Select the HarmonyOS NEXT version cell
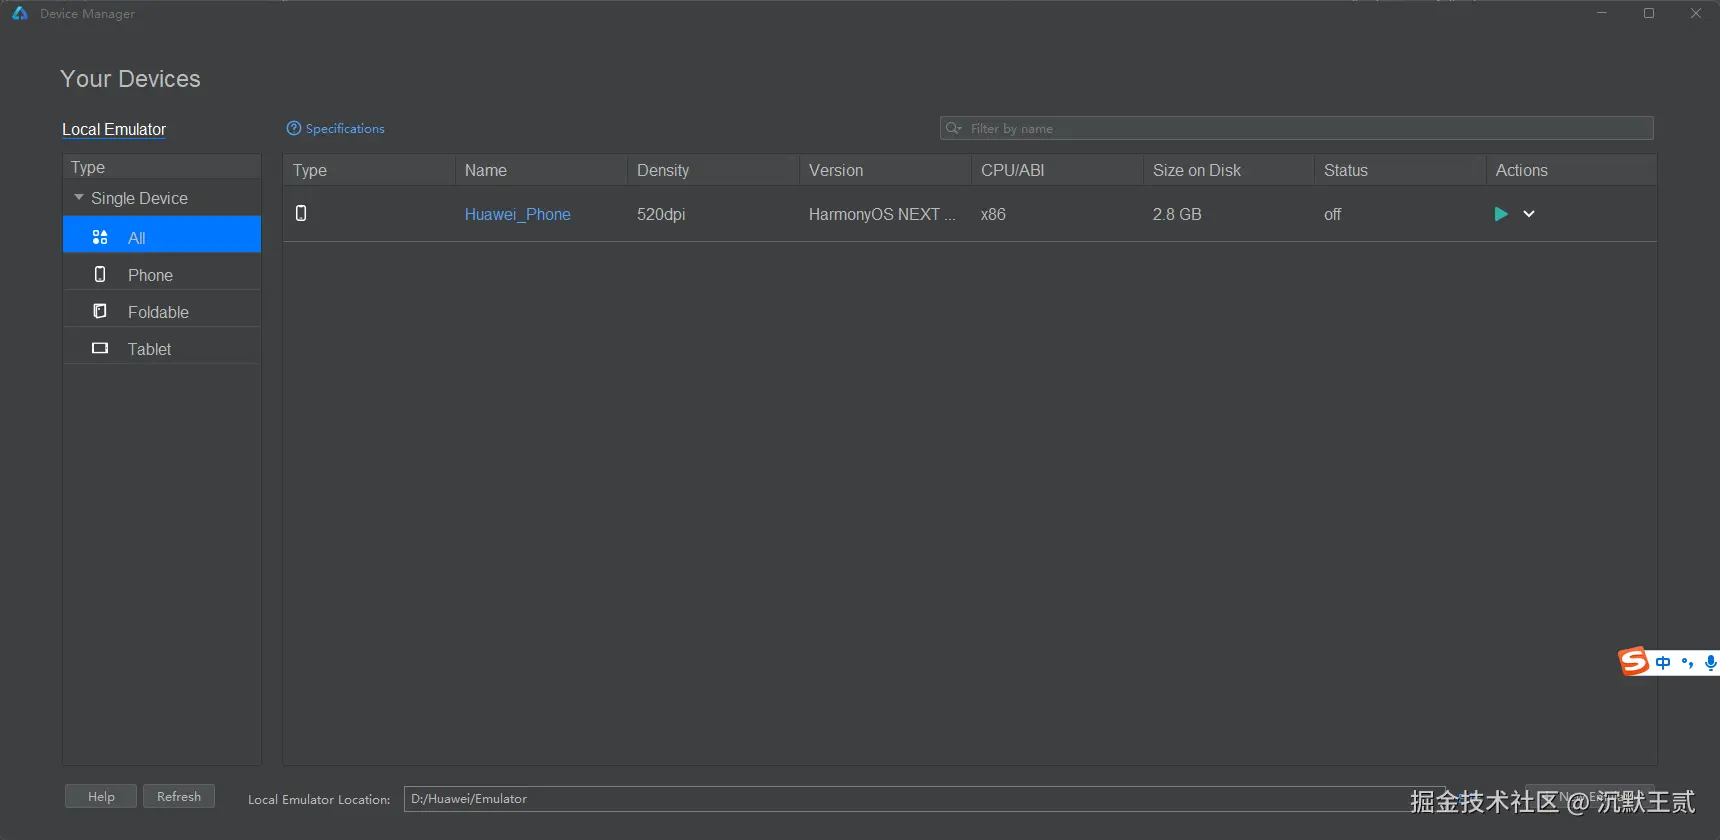This screenshot has width=1720, height=840. coord(882,214)
